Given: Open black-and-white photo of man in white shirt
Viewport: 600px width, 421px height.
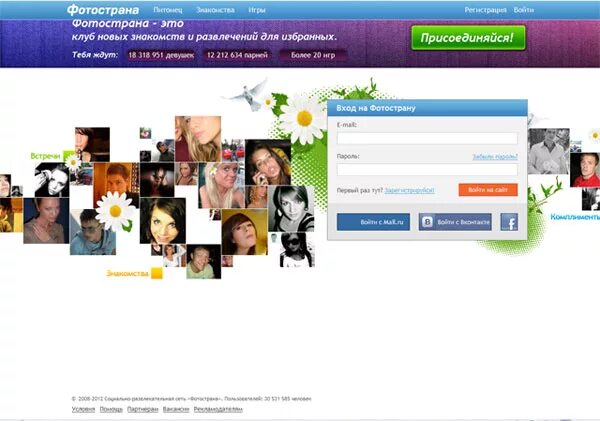Looking at the screenshot, I should tap(548, 151).
